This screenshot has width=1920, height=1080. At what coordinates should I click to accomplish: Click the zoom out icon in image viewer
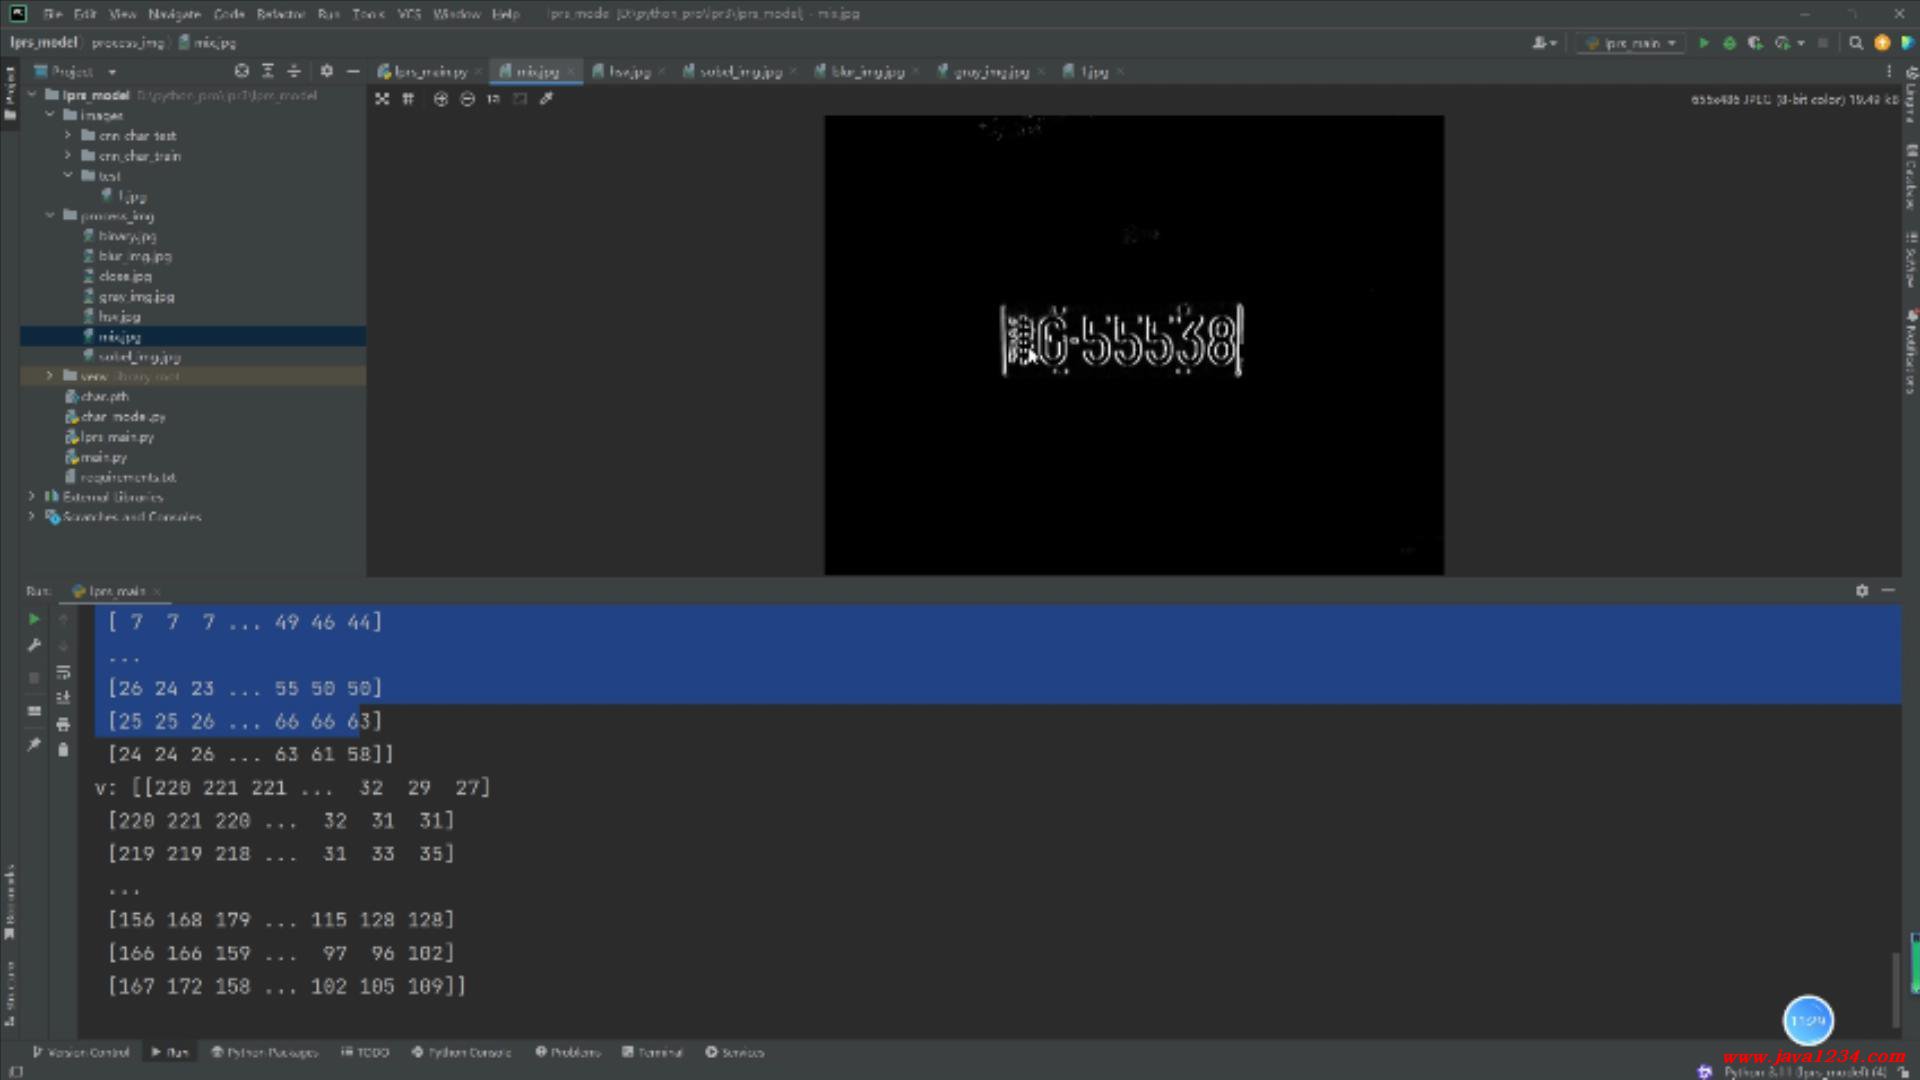click(467, 99)
